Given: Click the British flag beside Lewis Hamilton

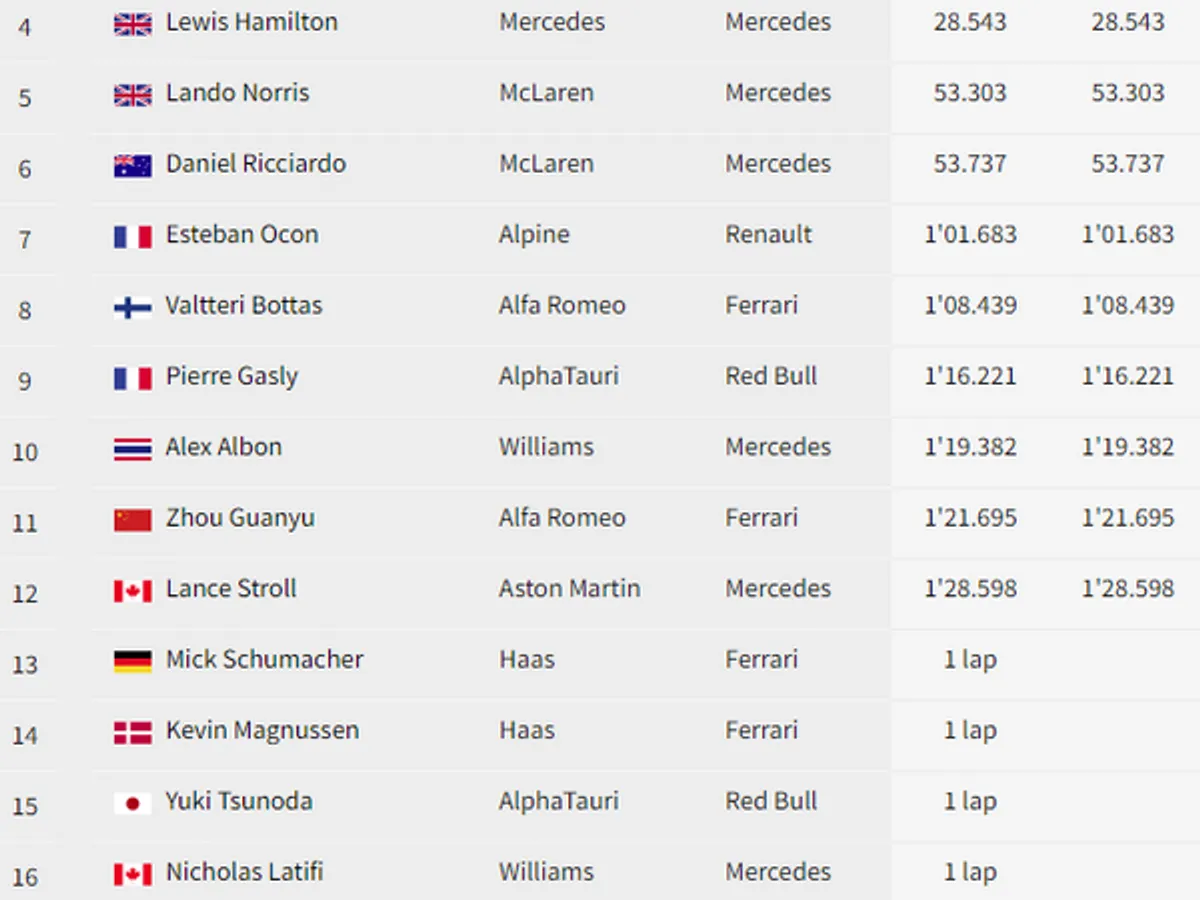Looking at the screenshot, I should pyautogui.click(x=132, y=24).
